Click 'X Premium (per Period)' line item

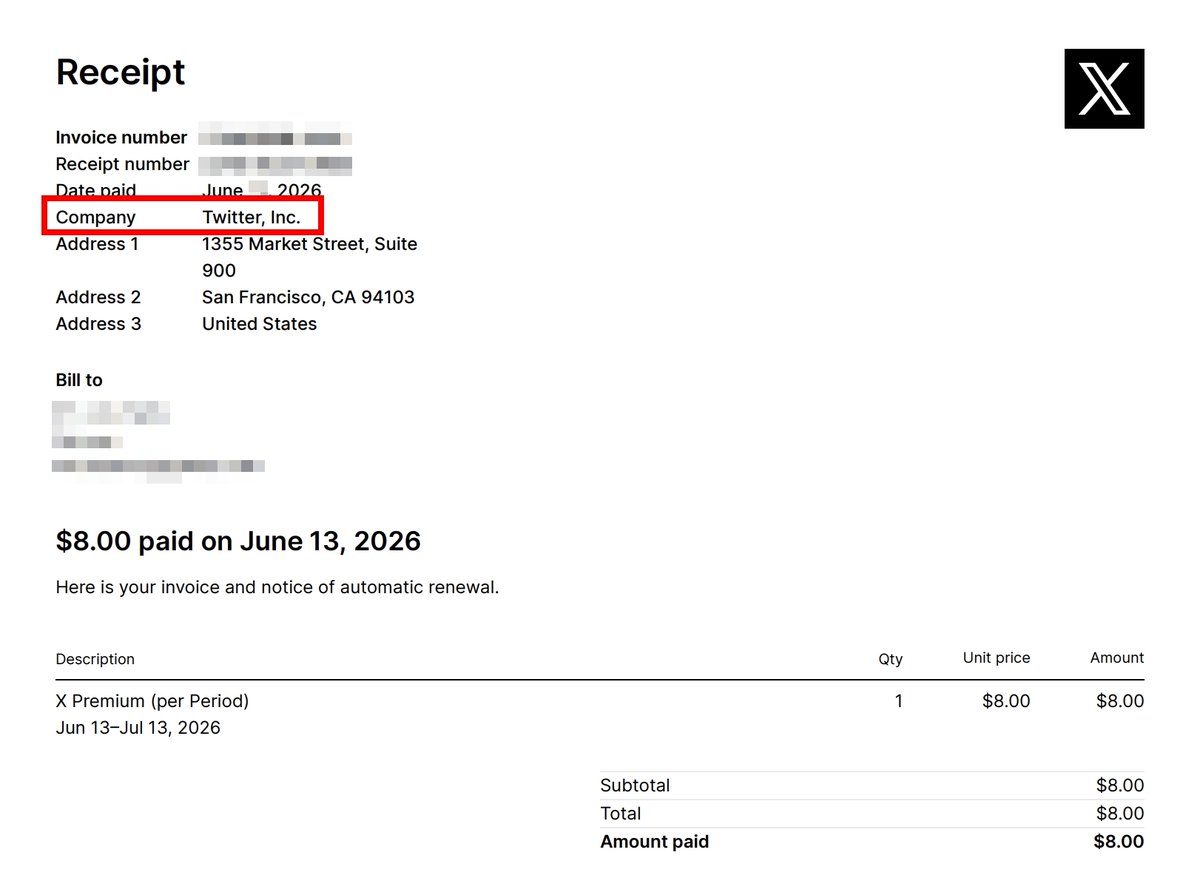click(152, 701)
